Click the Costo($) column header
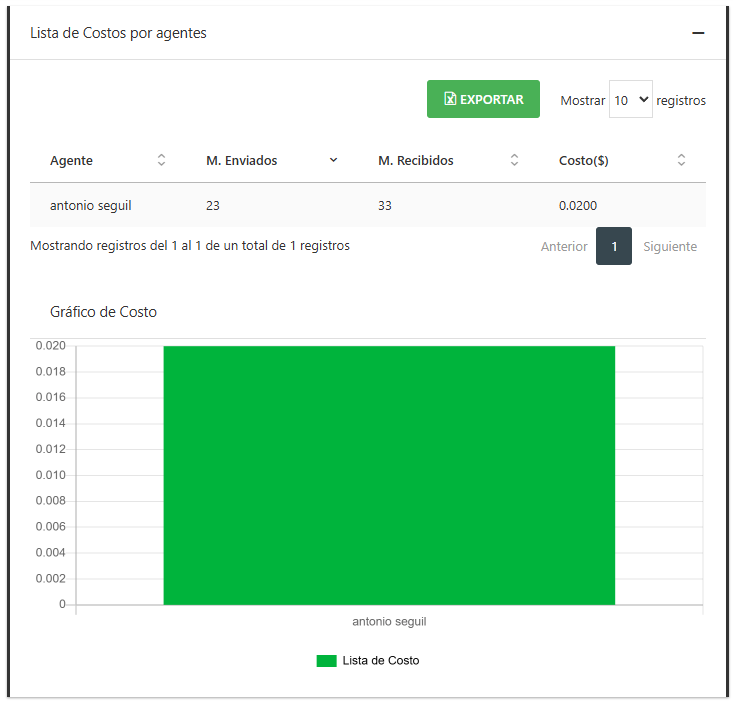 583,161
